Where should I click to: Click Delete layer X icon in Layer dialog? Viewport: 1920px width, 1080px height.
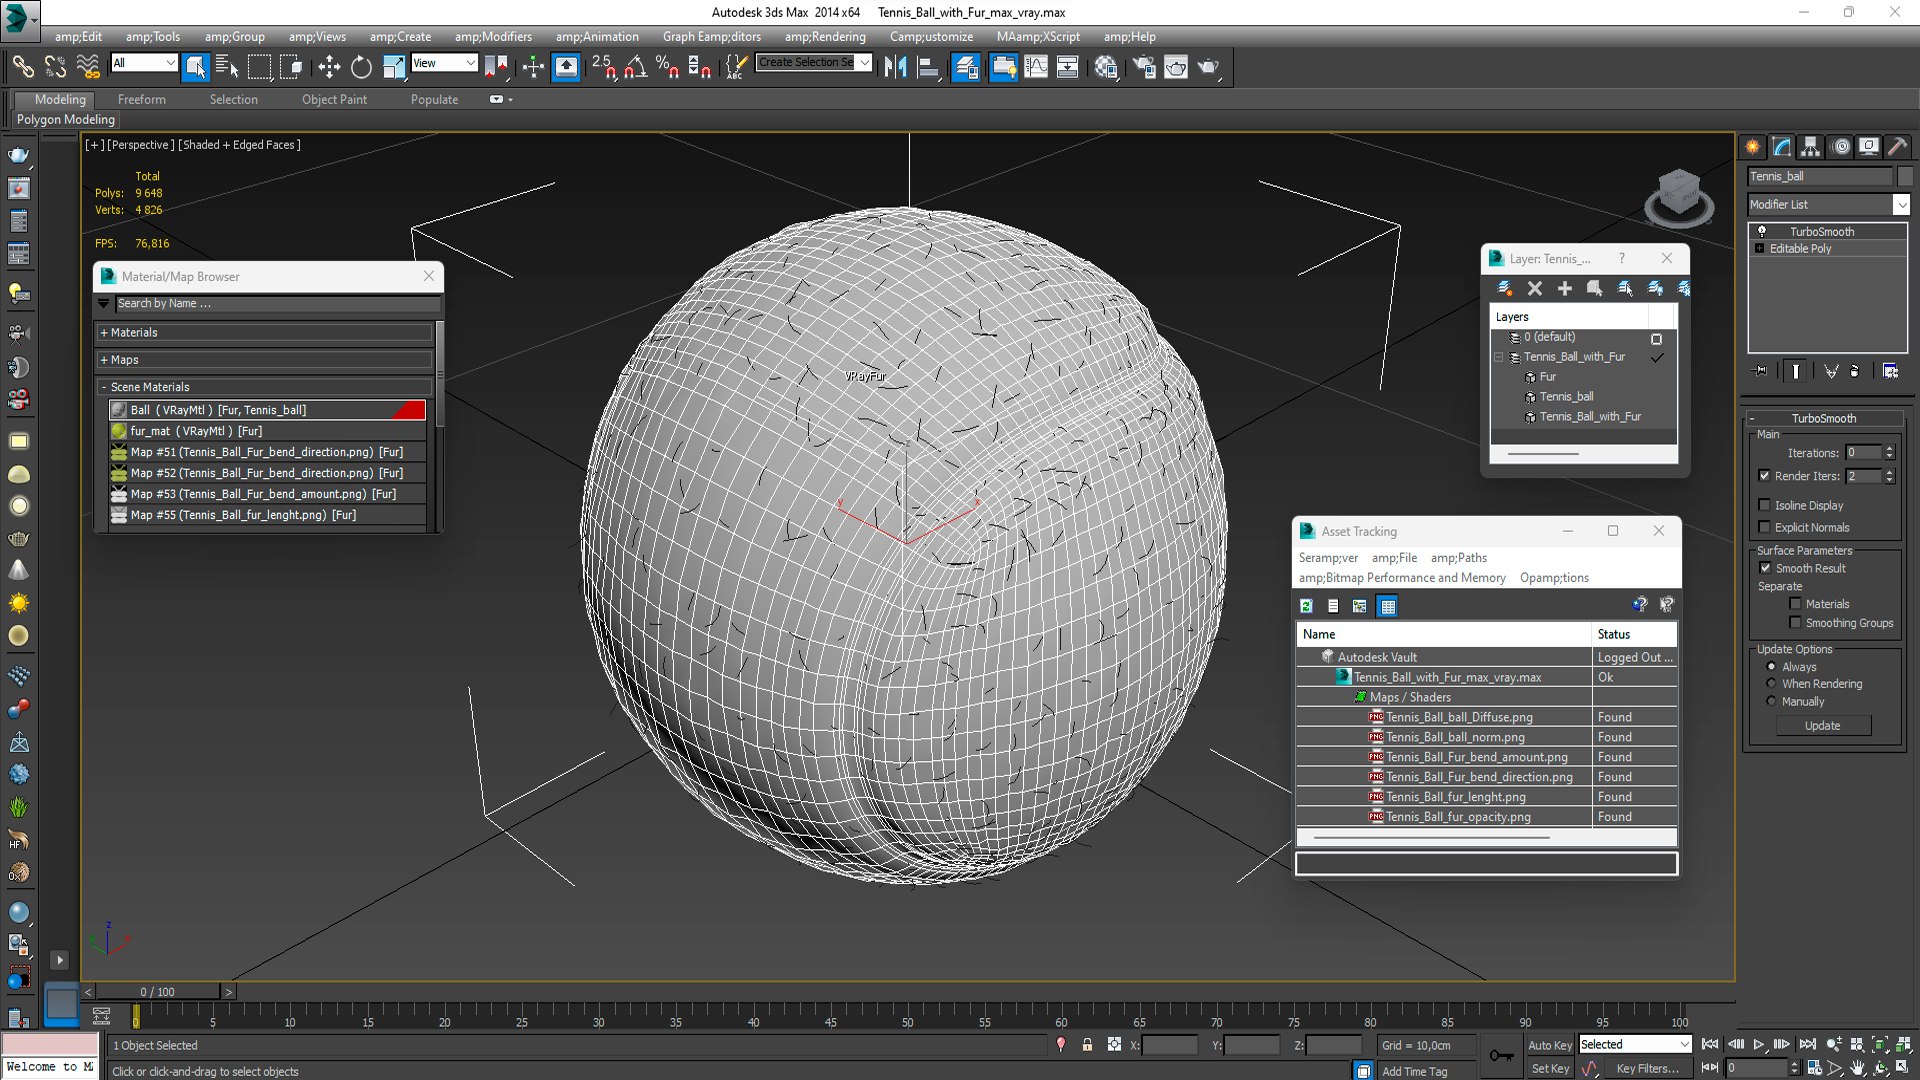click(1535, 288)
